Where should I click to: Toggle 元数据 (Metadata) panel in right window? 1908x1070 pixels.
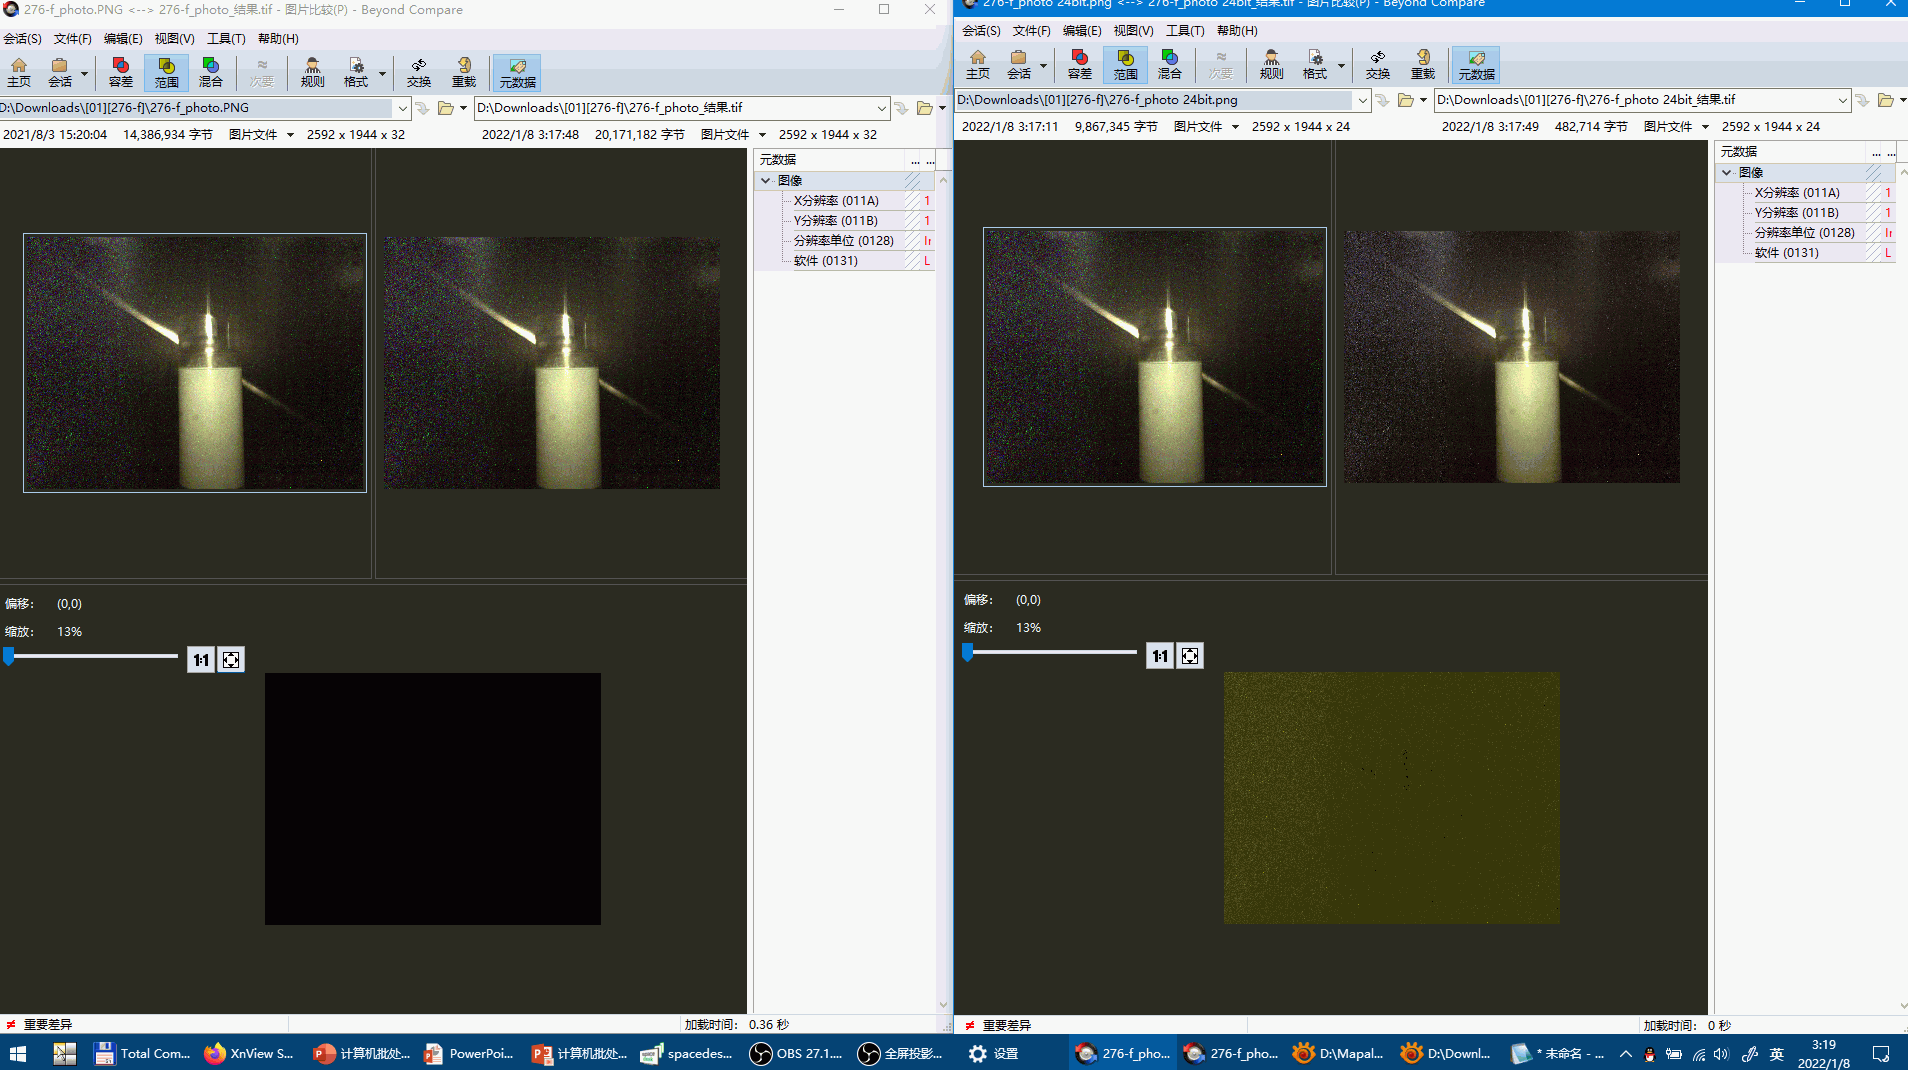(1476, 64)
